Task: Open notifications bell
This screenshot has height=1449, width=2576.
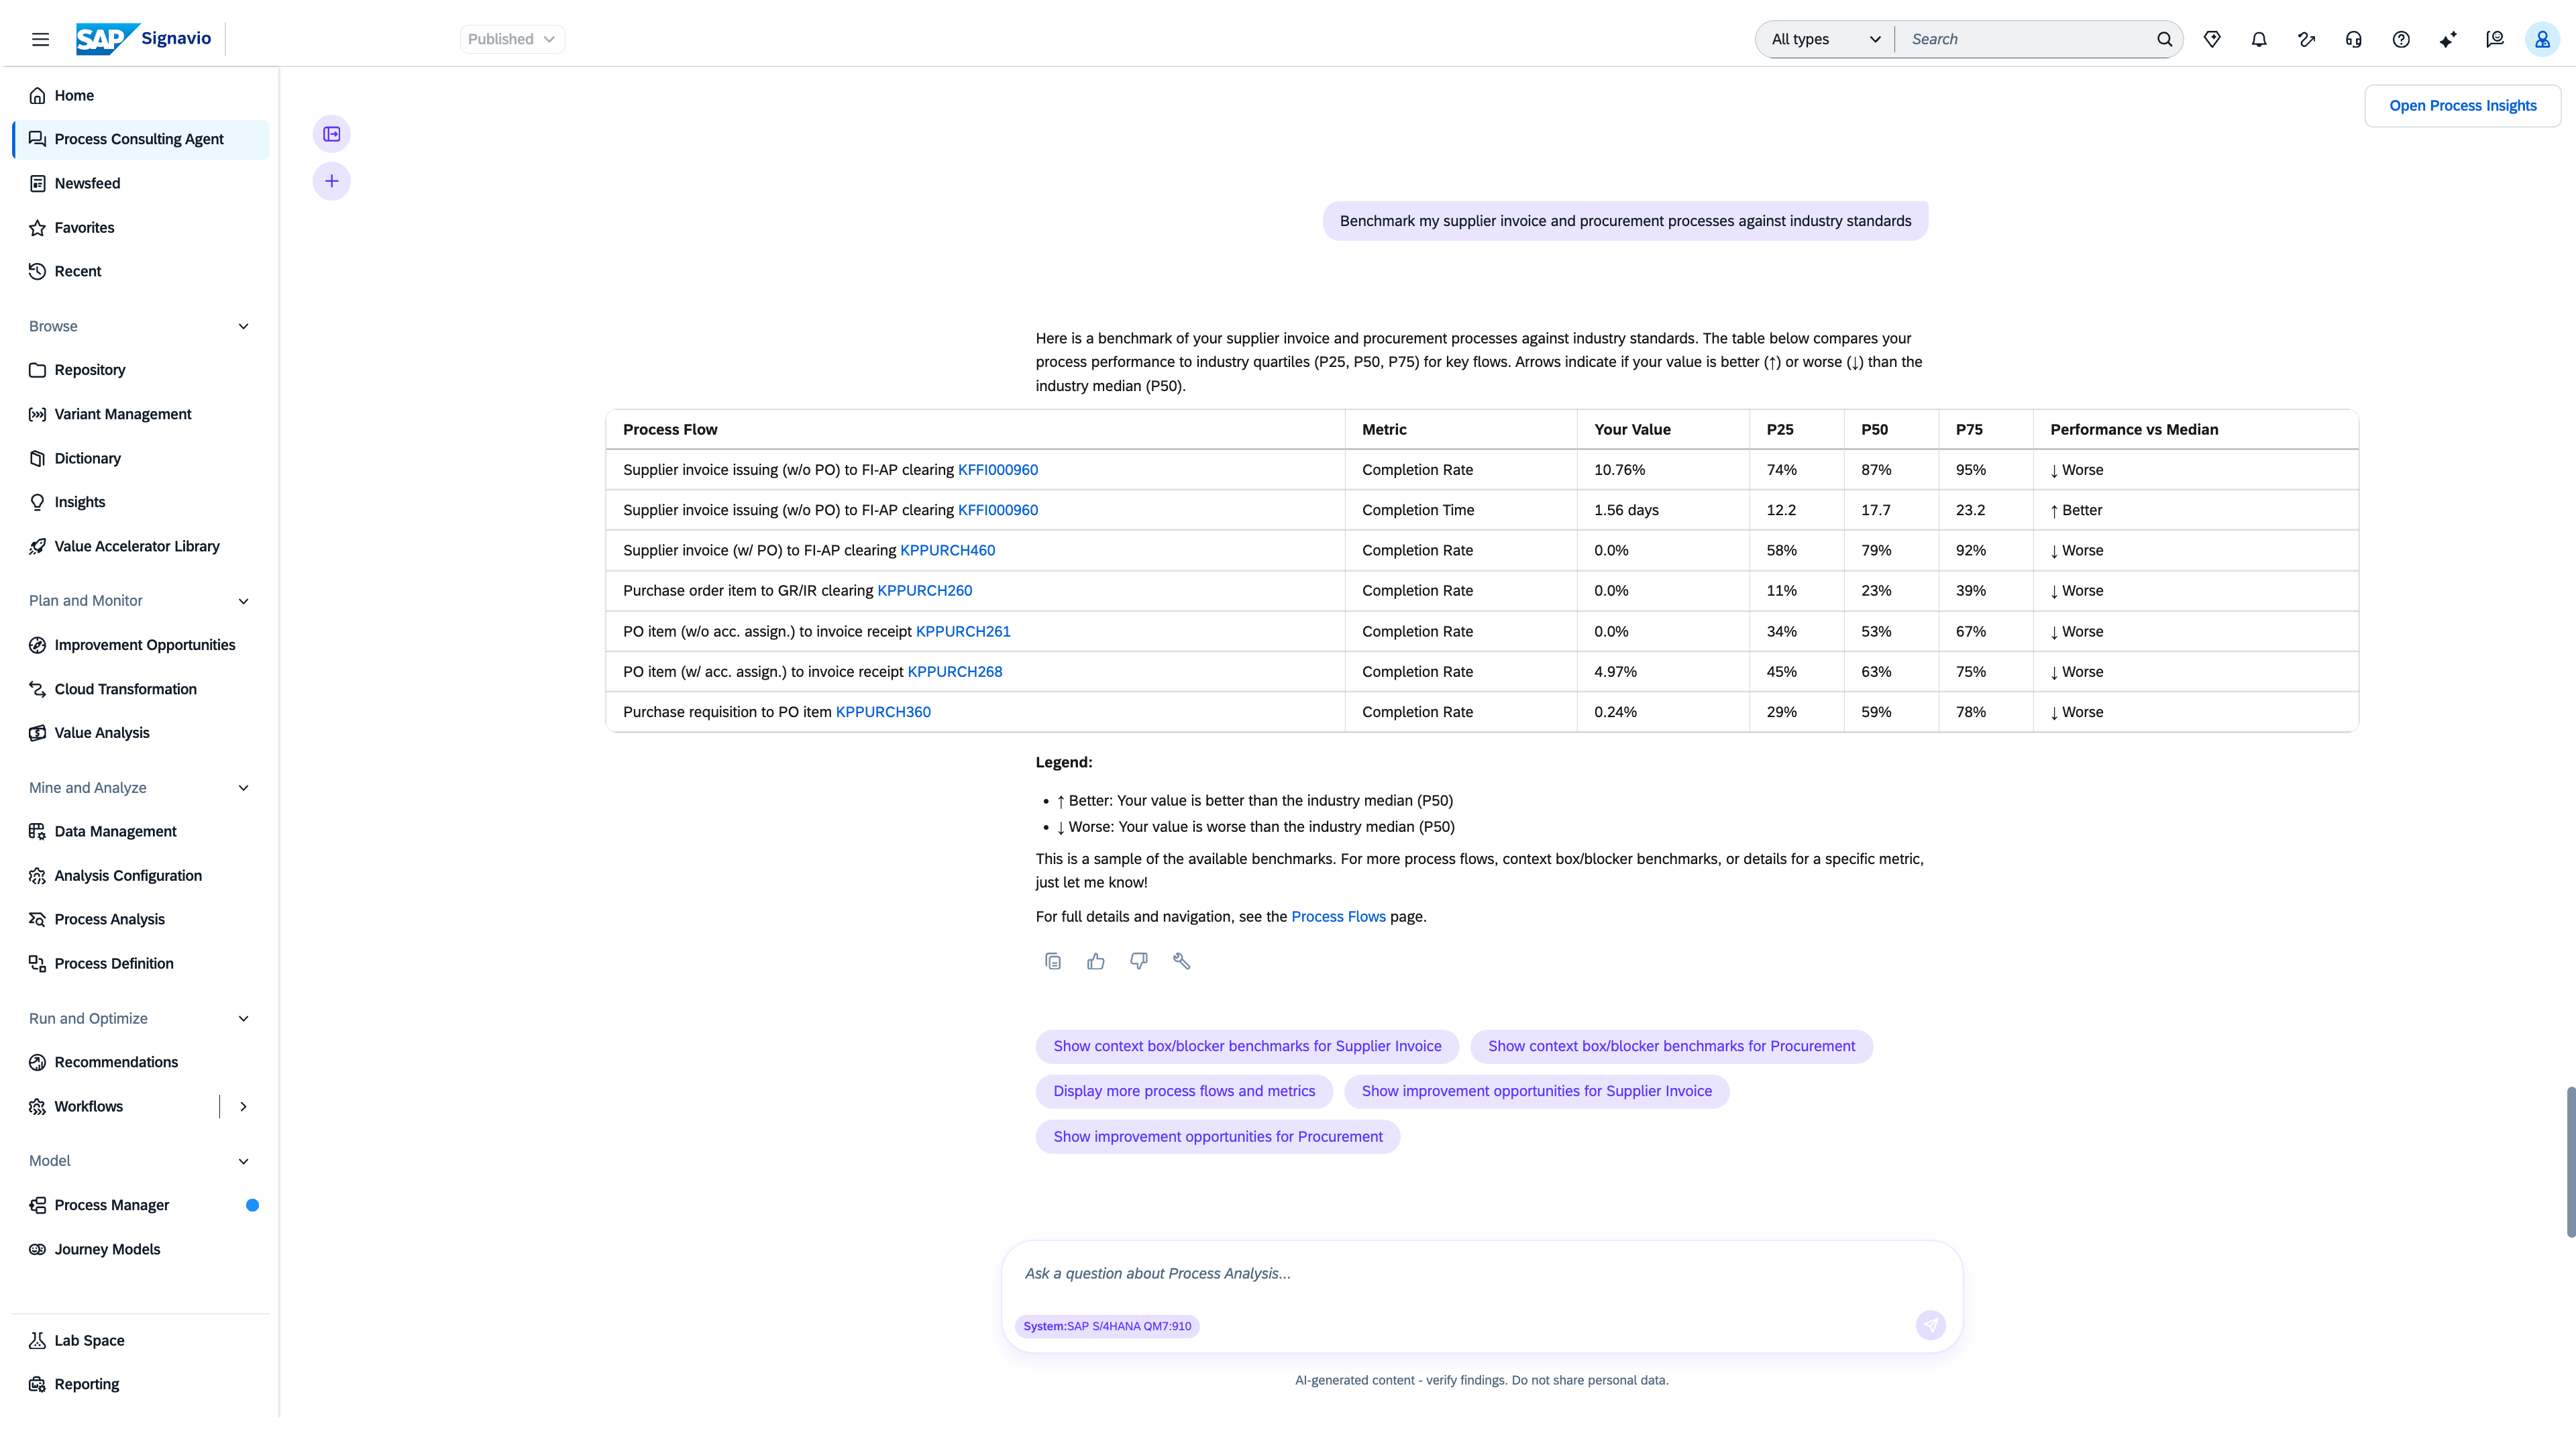Action: pyautogui.click(x=2259, y=39)
